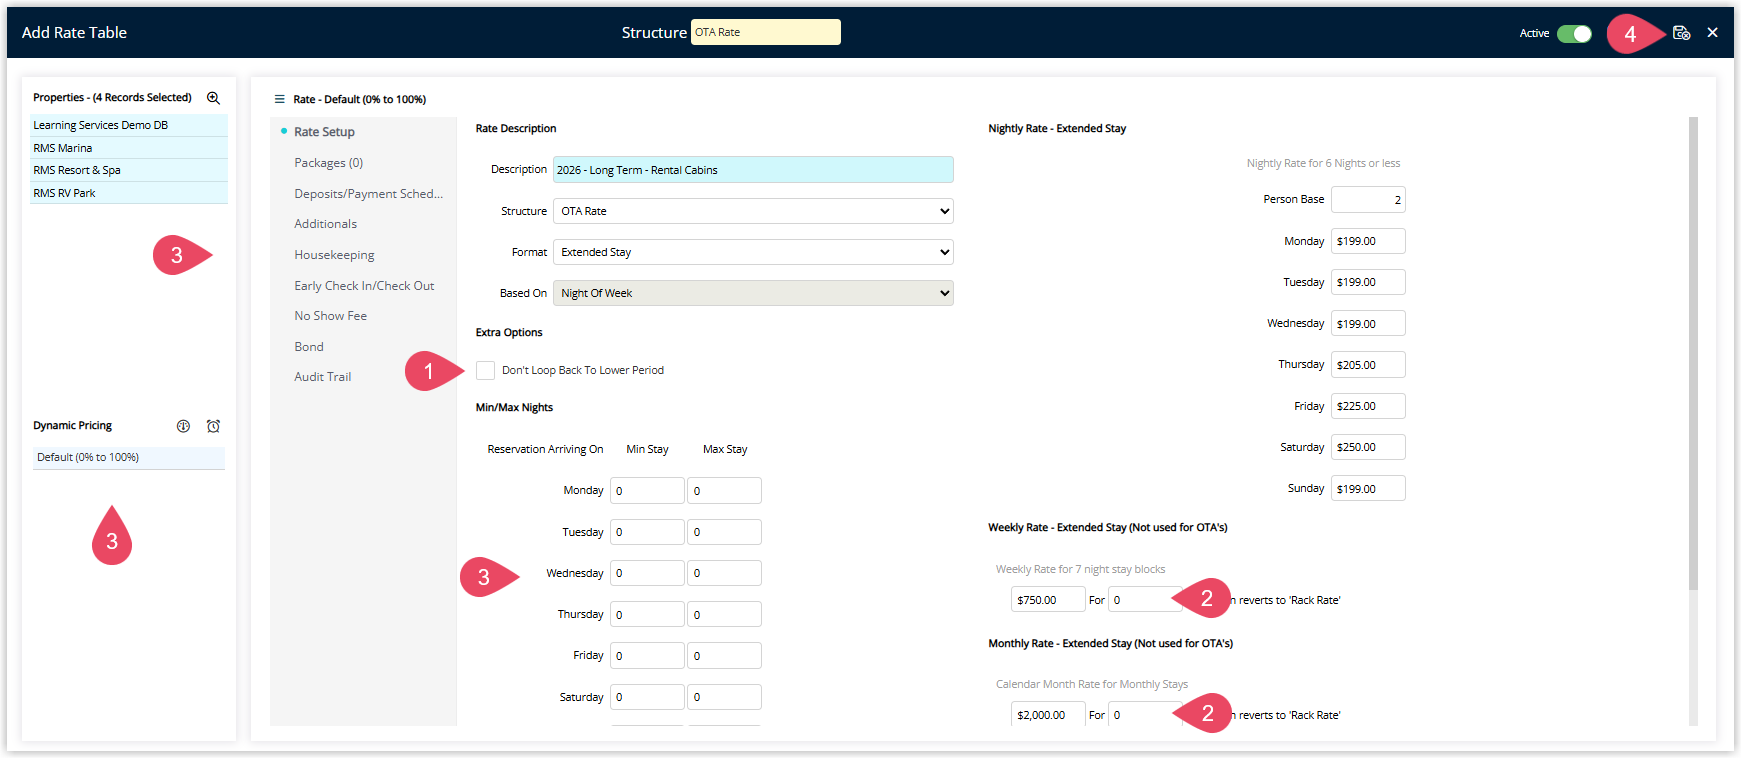The height and width of the screenshot is (759, 1742).
Task: Open the Packages (0) tab
Action: [x=328, y=163]
